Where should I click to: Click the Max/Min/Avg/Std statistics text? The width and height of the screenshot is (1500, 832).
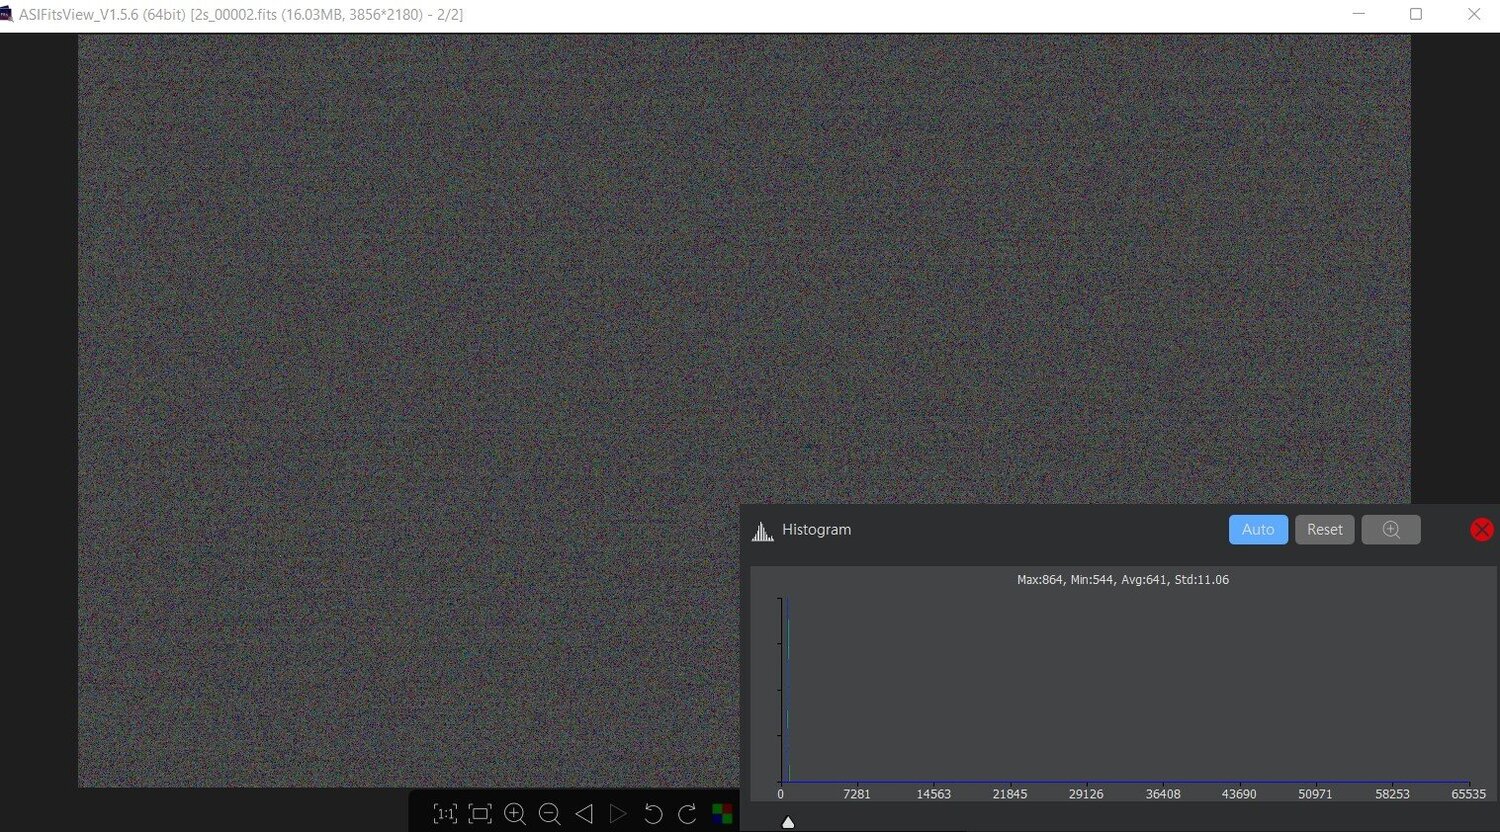pyautogui.click(x=1123, y=580)
